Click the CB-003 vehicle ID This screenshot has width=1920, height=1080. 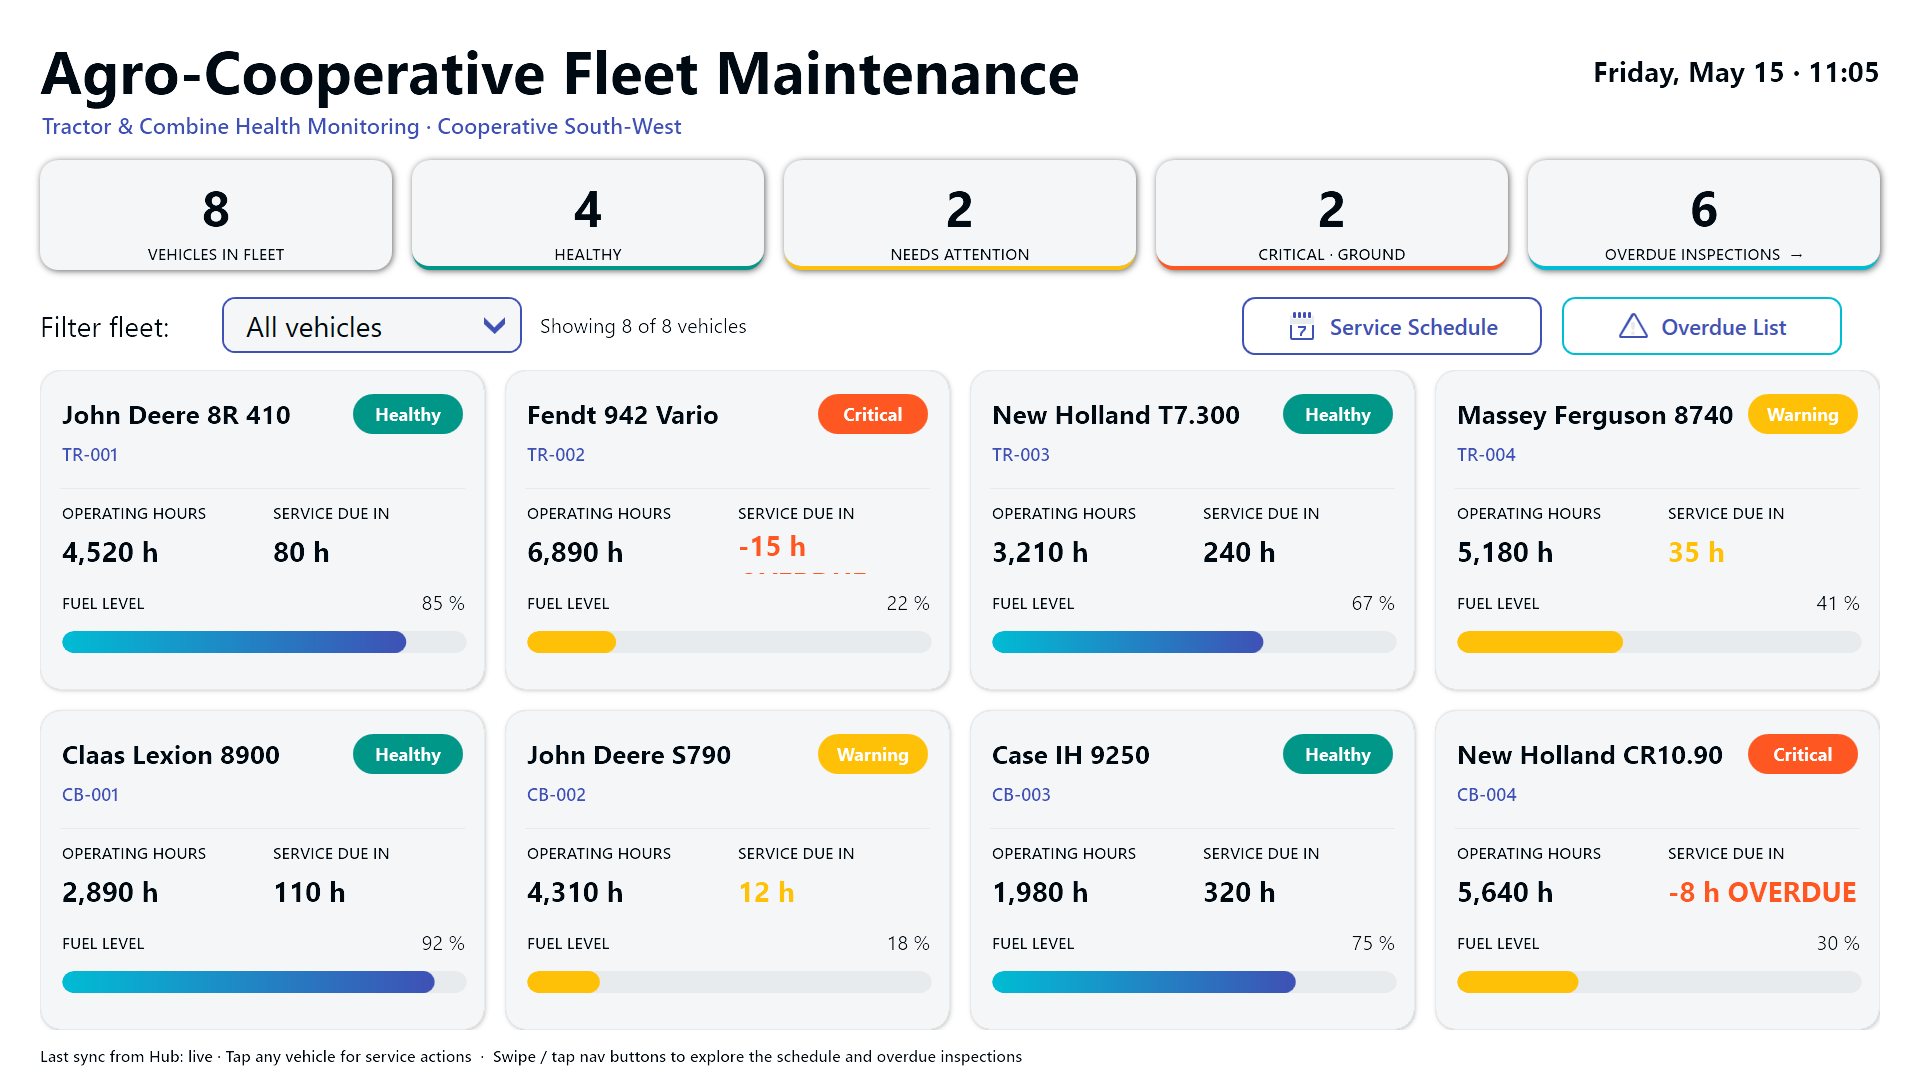[1022, 795]
